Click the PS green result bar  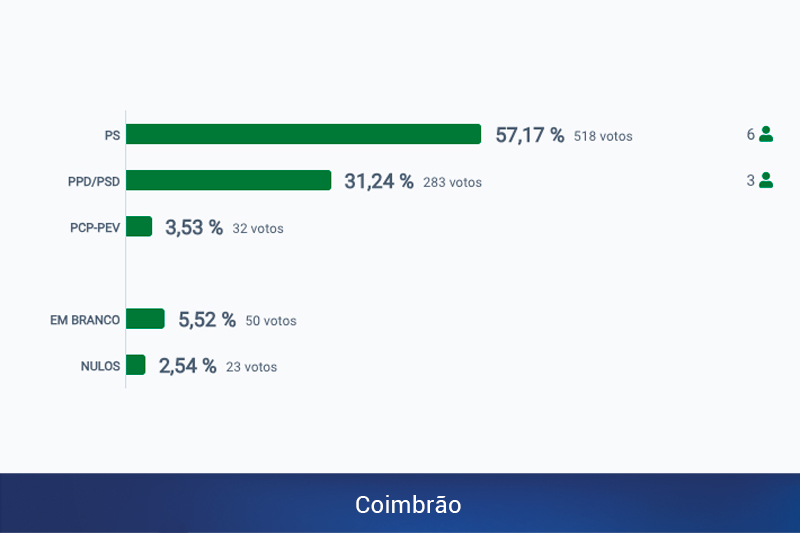[x=303, y=134]
